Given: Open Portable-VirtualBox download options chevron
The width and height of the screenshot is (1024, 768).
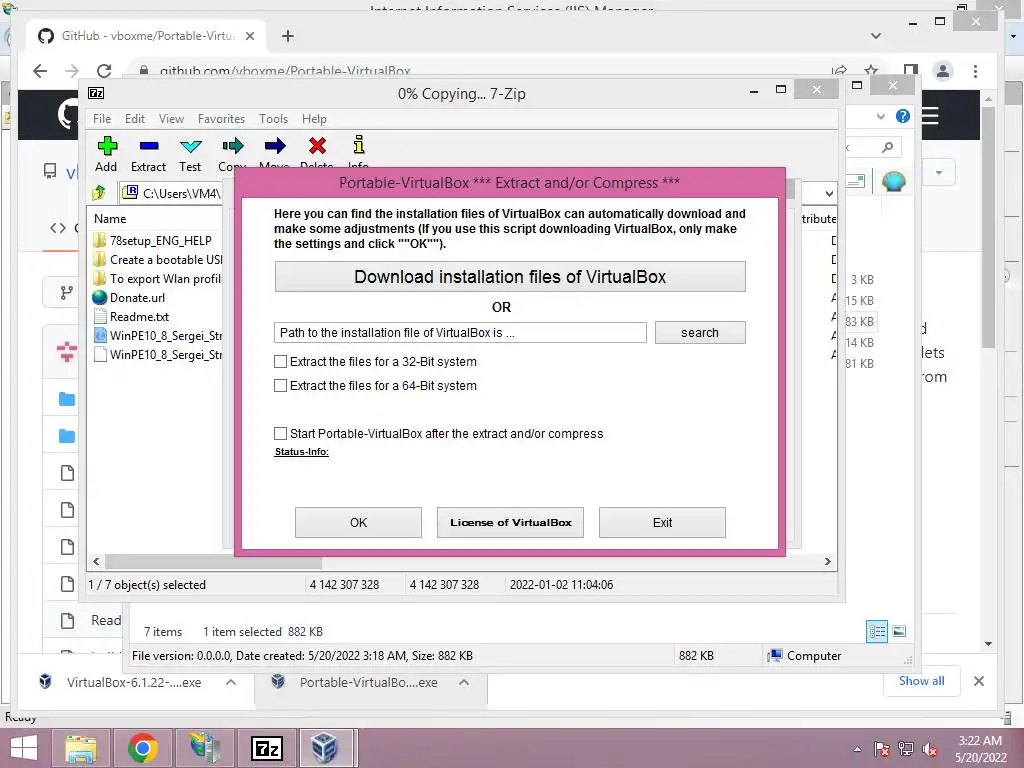Looking at the screenshot, I should click(464, 682).
